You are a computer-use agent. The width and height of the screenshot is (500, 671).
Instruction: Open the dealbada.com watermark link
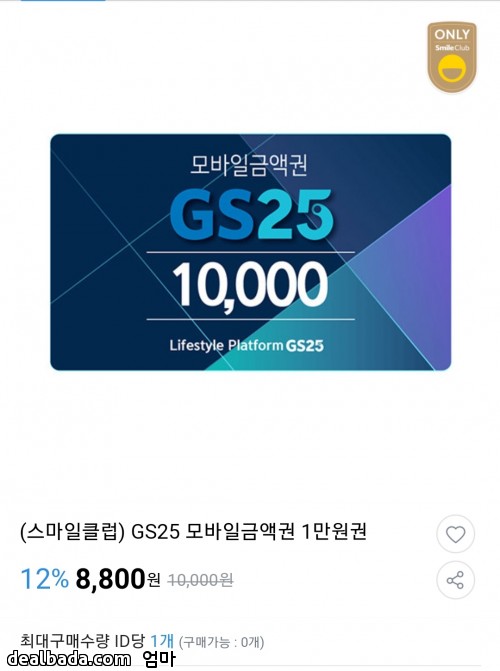point(69,659)
